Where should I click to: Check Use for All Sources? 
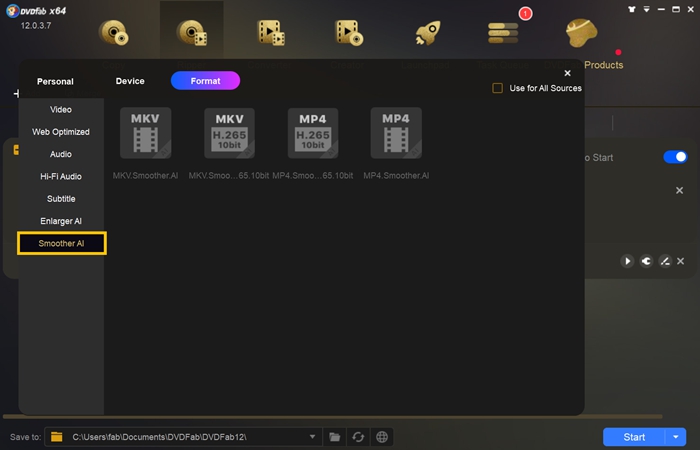[497, 88]
